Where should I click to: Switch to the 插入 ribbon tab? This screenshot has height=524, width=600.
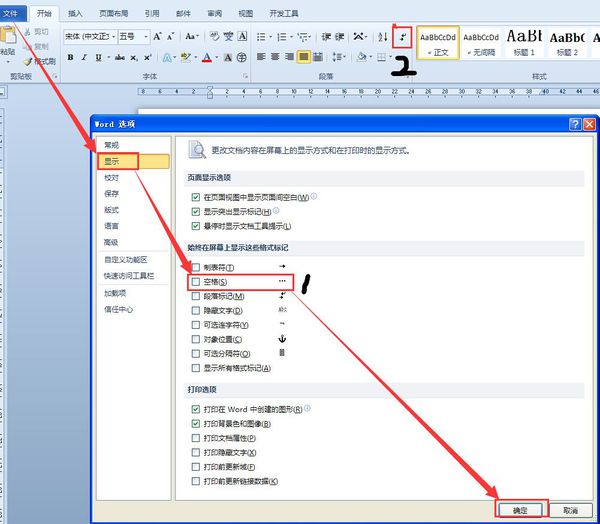75,13
